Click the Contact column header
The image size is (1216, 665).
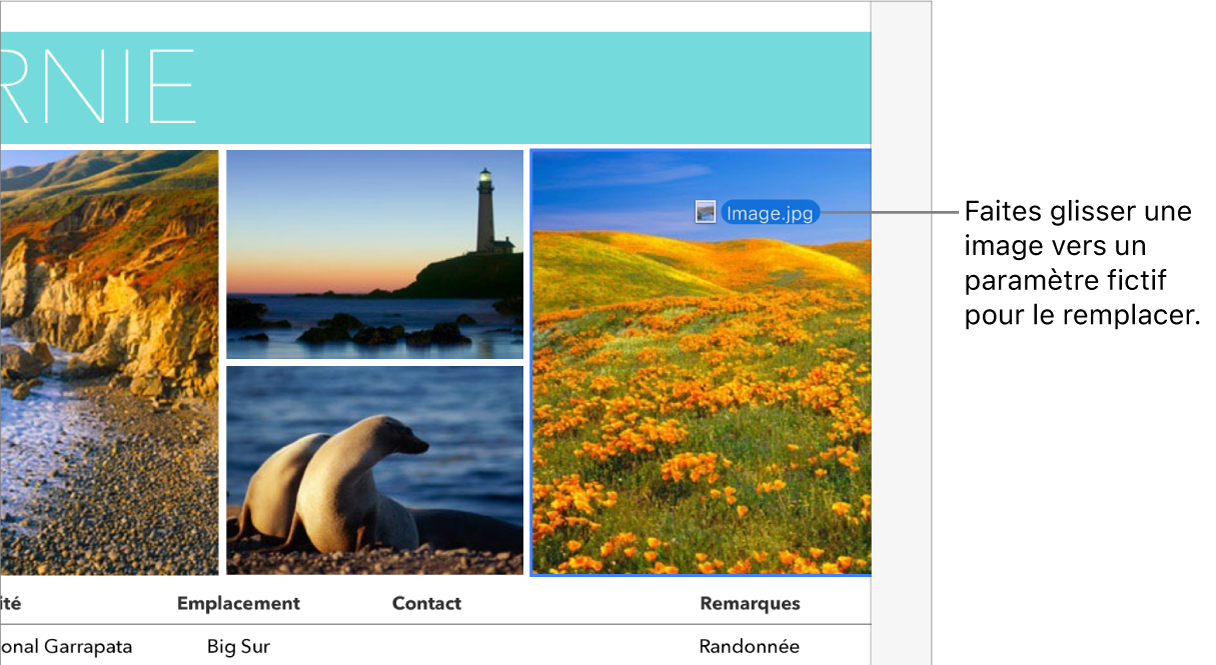click(426, 603)
